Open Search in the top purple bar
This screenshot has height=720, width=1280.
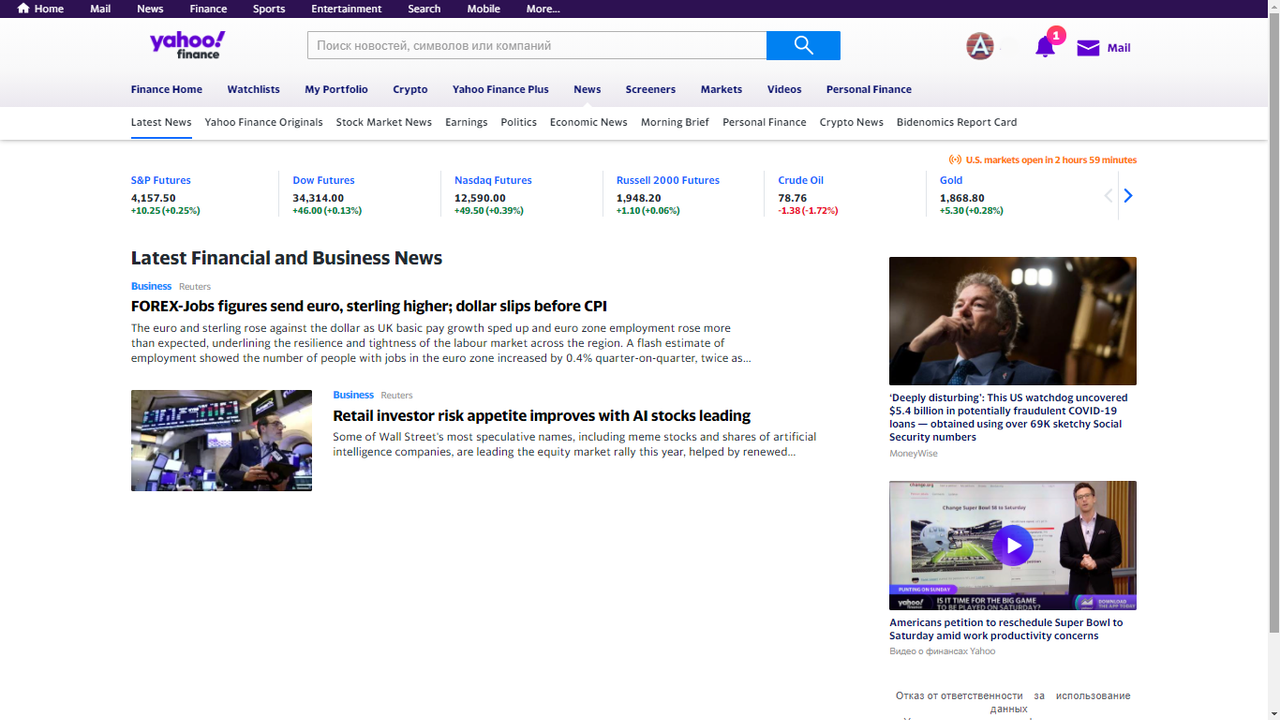click(x=424, y=8)
